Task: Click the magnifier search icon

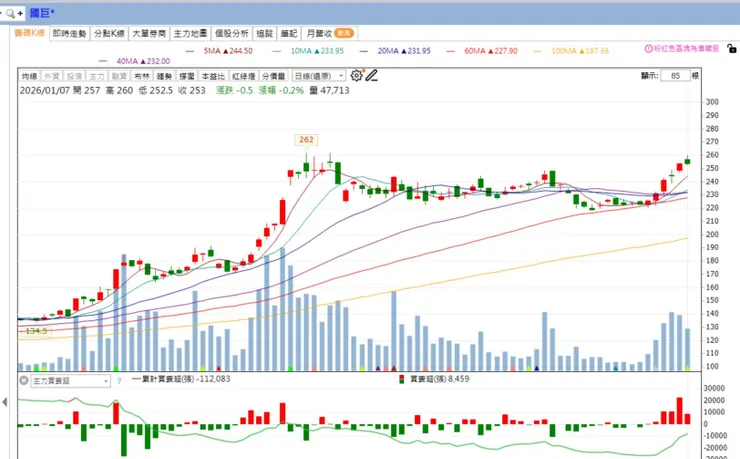Action: 10,13
